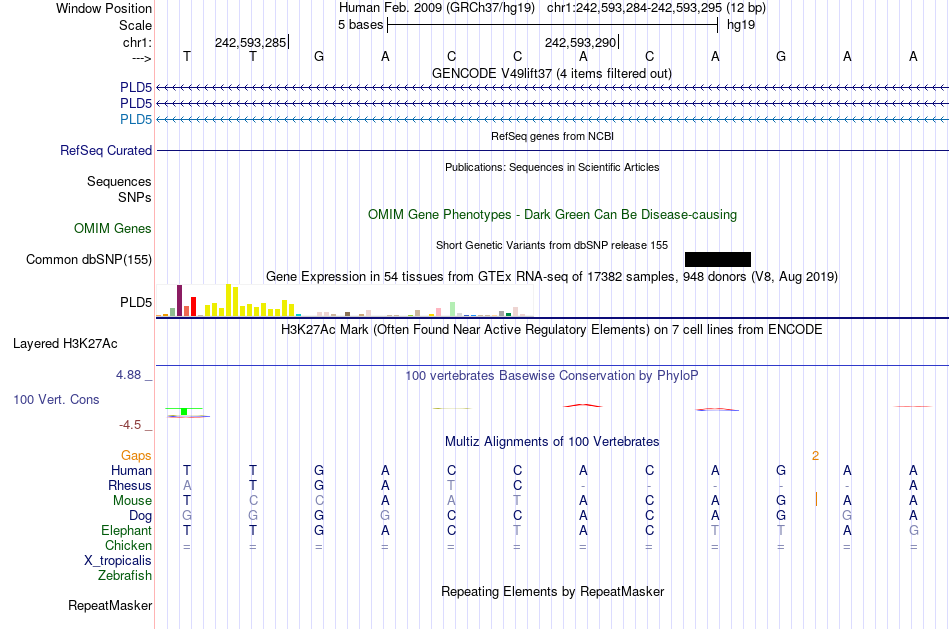Open the '100 Vert. Cons' track label
The height and width of the screenshot is (629, 950).
[x=56, y=399]
